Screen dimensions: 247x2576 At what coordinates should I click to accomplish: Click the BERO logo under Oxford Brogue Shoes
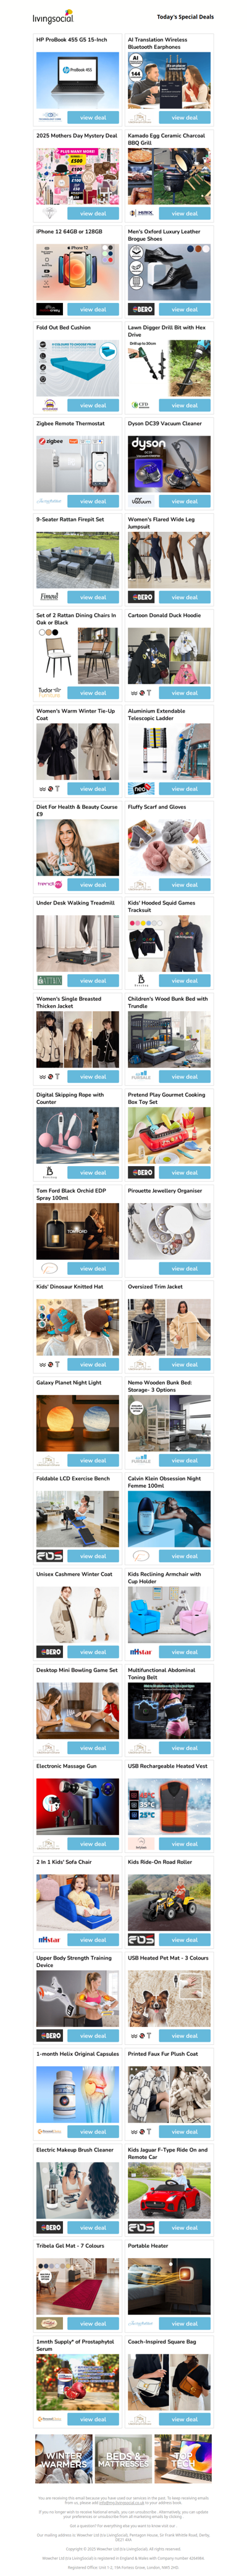[142, 309]
